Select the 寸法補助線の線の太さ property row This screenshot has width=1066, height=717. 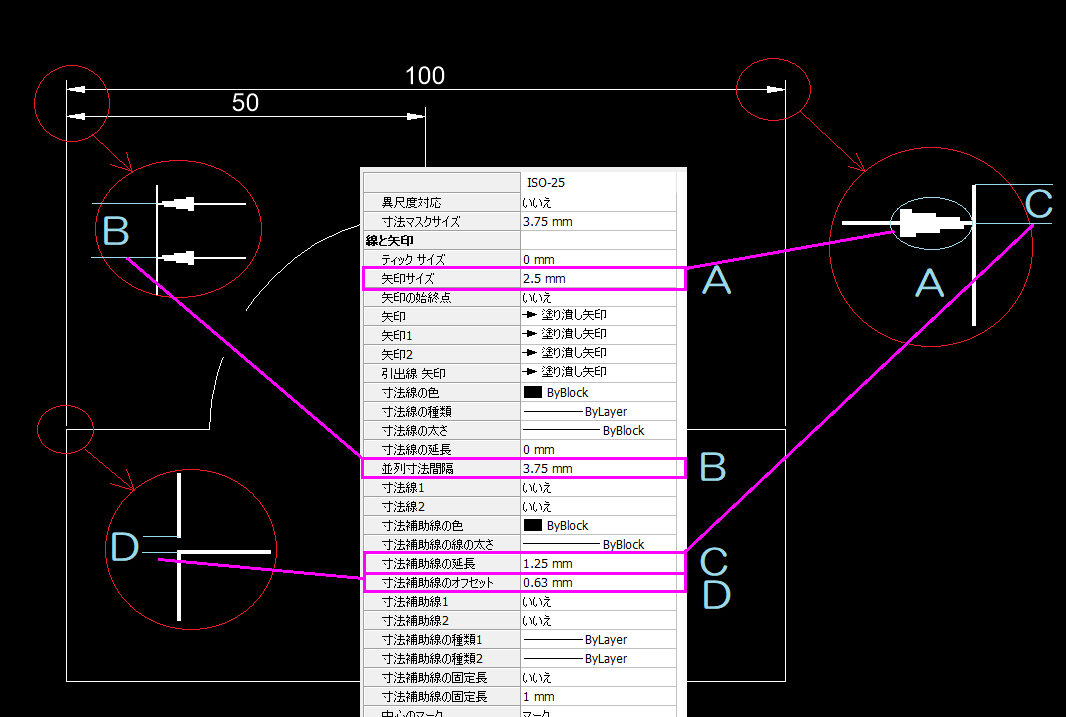click(x=438, y=544)
